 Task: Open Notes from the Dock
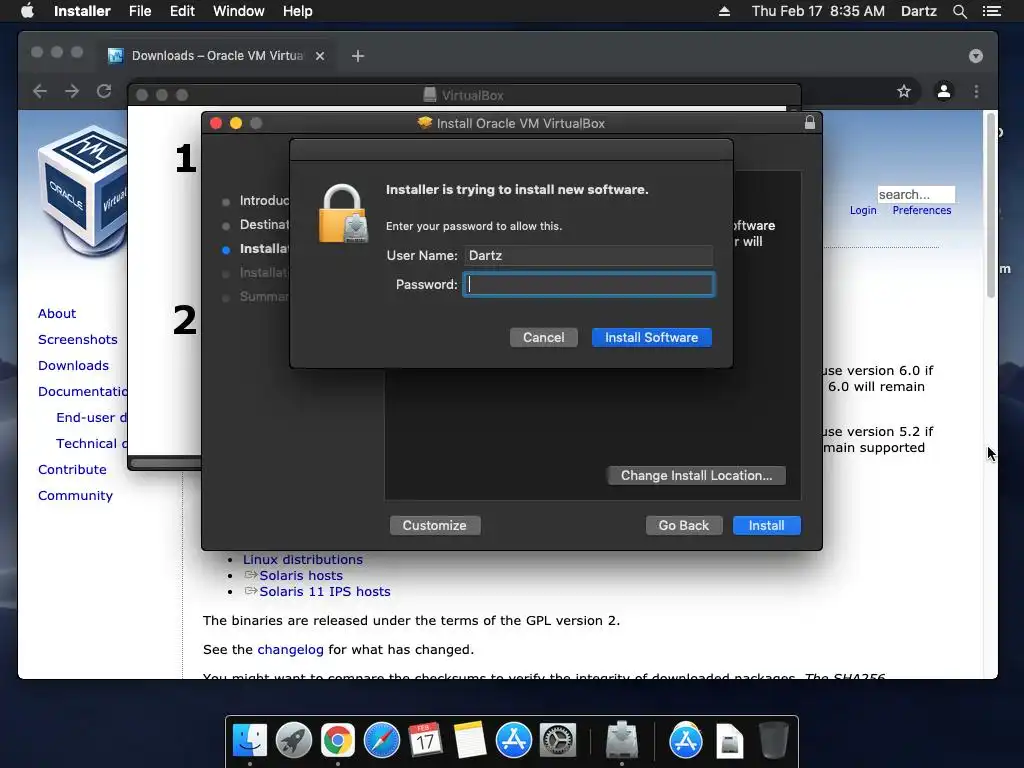pos(470,741)
